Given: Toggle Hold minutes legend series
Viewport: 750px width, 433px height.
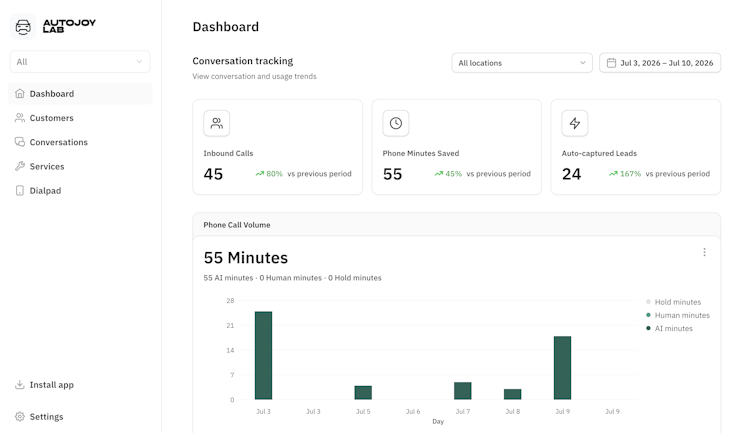Looking at the screenshot, I should [673, 302].
